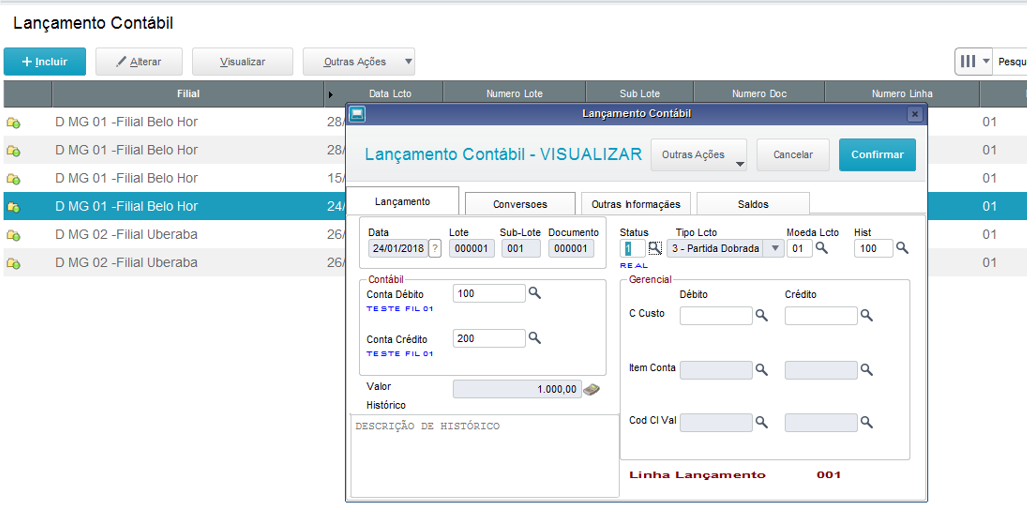Click the Data field 24/01/2018
The image size is (1027, 517).
(x=398, y=248)
